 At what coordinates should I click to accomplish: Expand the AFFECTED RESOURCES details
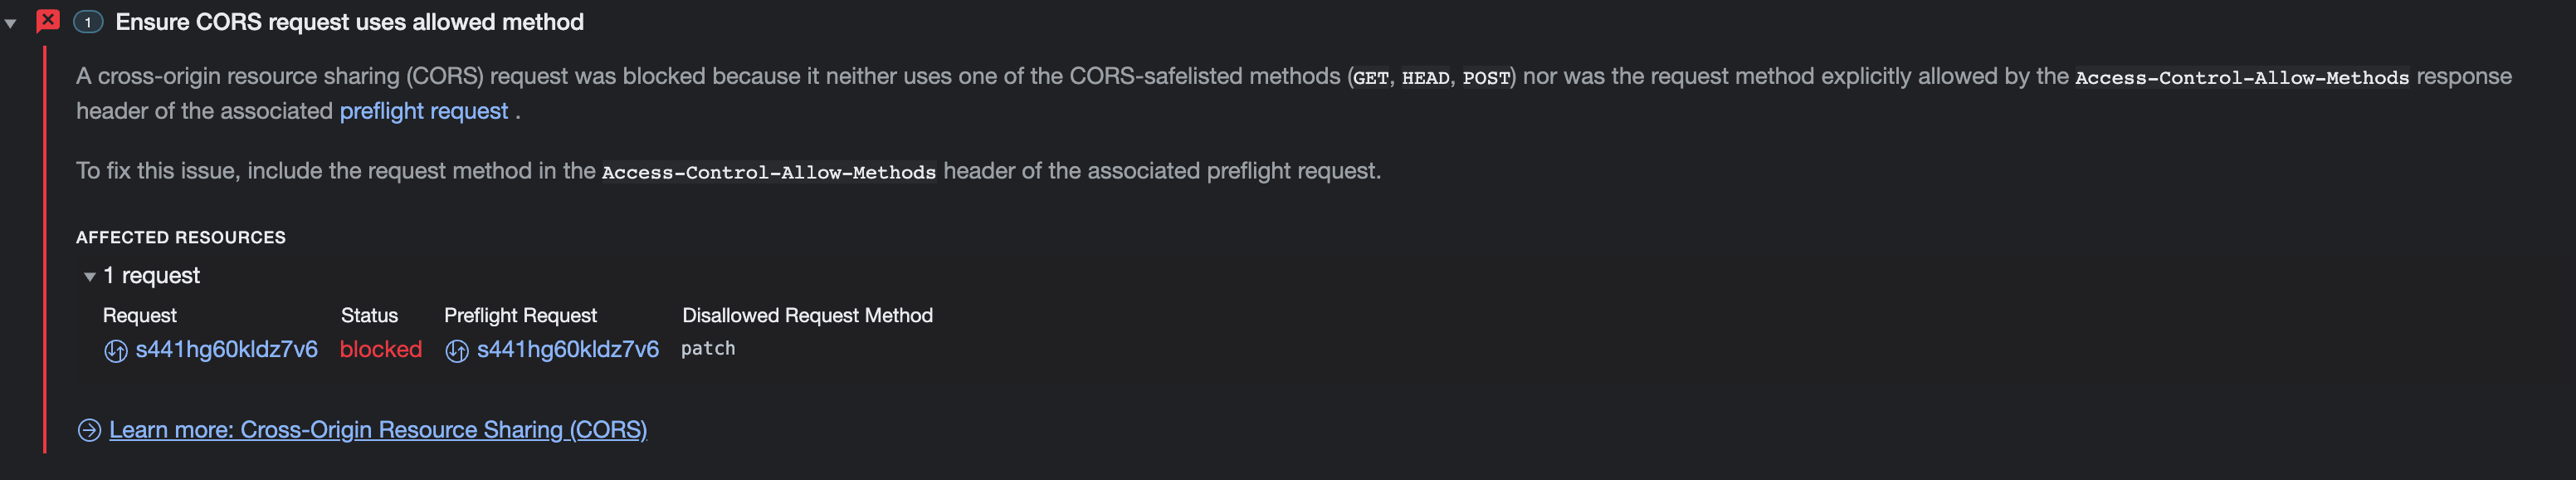tap(181, 237)
